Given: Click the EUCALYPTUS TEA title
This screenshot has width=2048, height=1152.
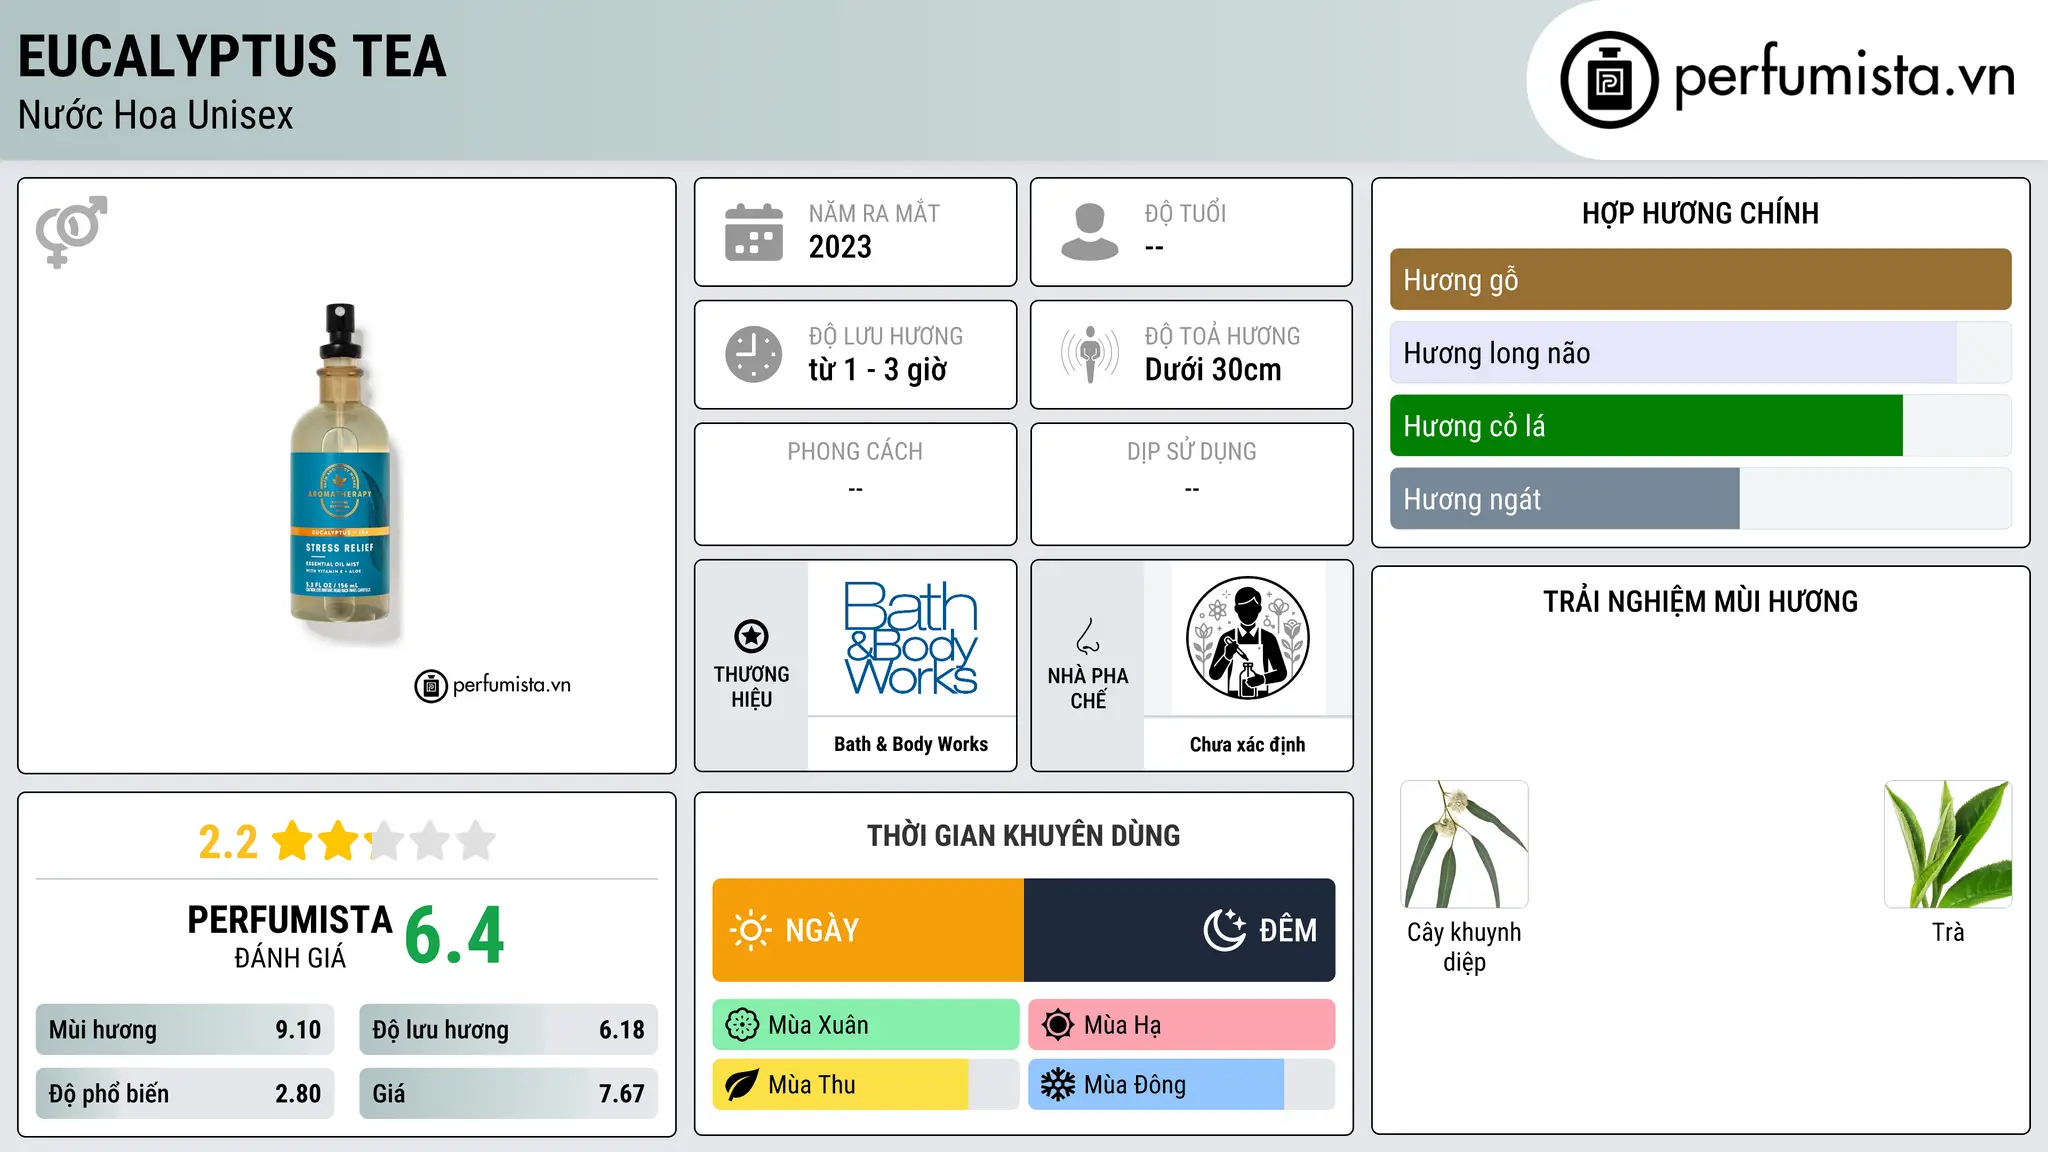Looking at the screenshot, I should coord(232,57).
